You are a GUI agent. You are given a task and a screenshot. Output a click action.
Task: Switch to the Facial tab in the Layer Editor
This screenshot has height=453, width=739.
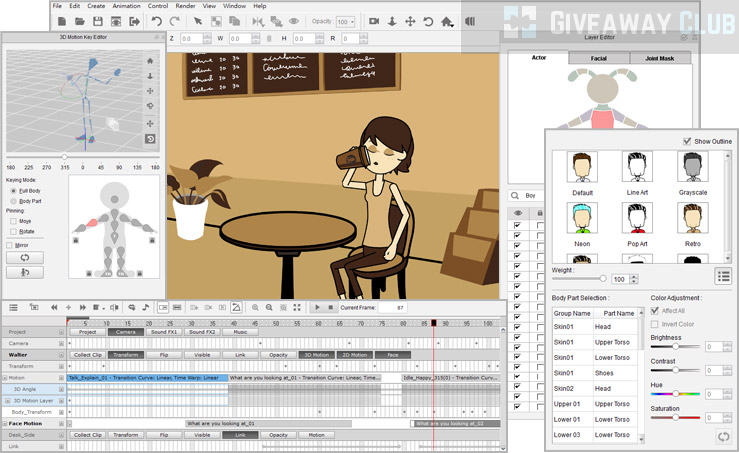(x=599, y=58)
